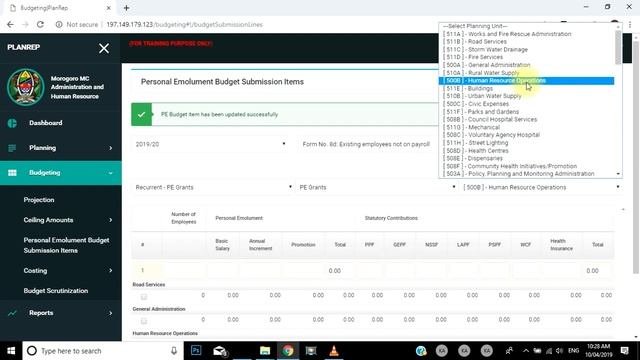Image resolution: width=640 pixels, height=360 pixels.
Task: Click the volume speaker tray icon
Action: click(559, 351)
